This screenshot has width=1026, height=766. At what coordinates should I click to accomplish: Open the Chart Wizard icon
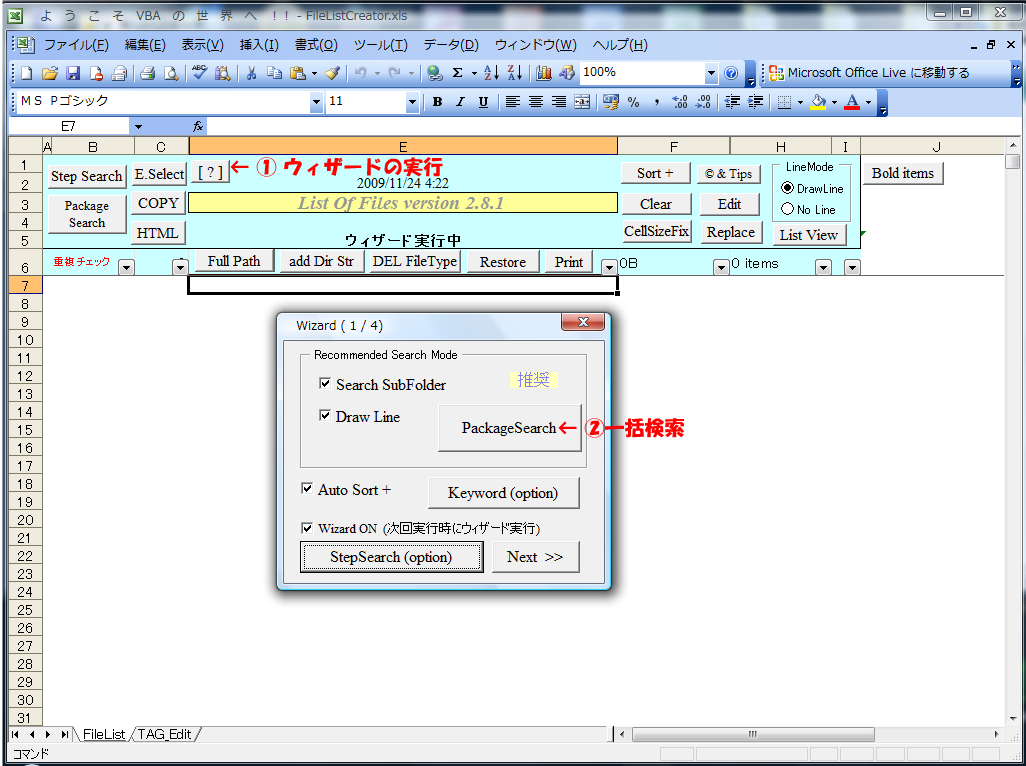click(x=543, y=74)
